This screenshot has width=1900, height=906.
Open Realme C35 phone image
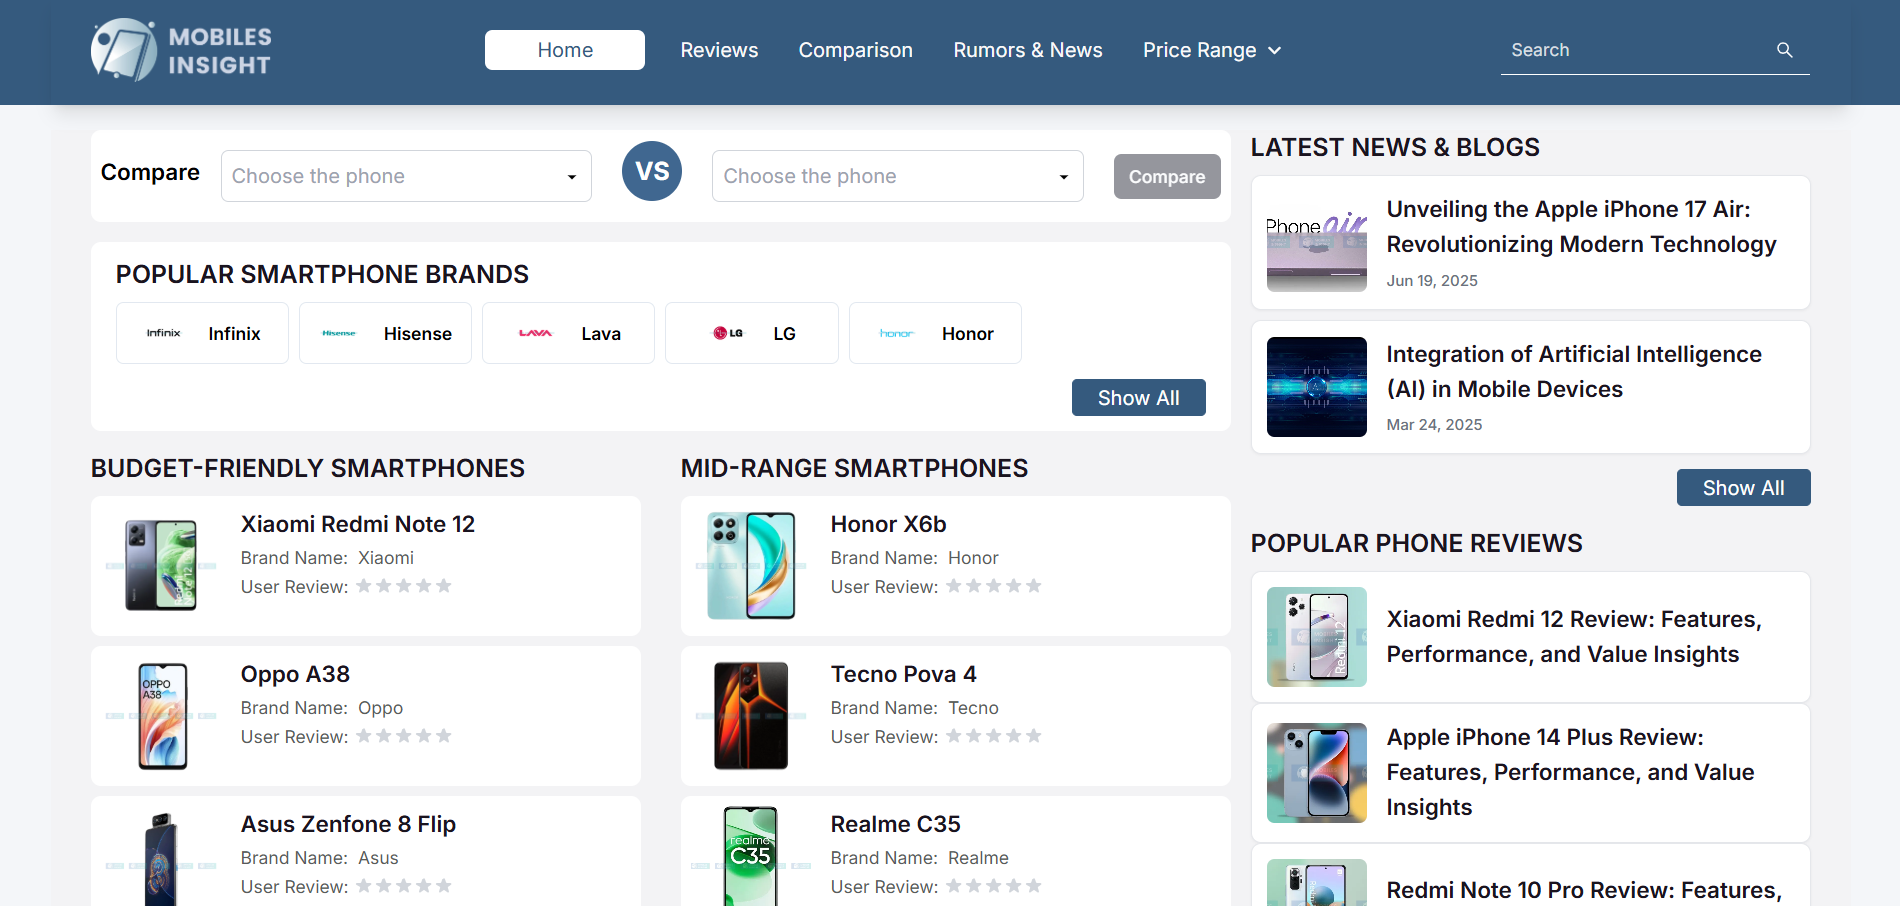tap(751, 856)
